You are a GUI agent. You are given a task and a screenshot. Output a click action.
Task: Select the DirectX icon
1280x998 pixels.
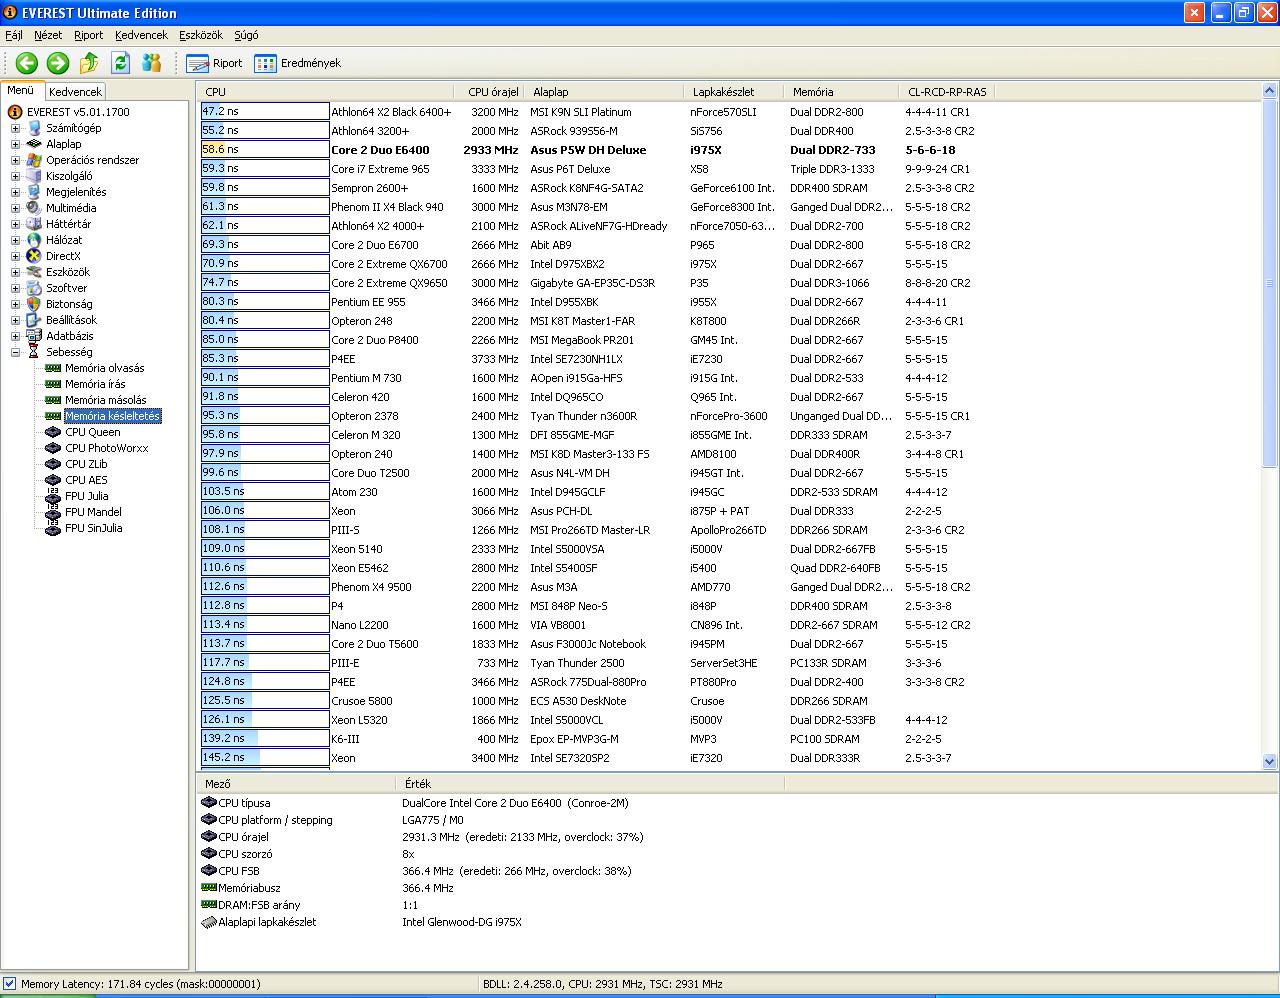34,256
